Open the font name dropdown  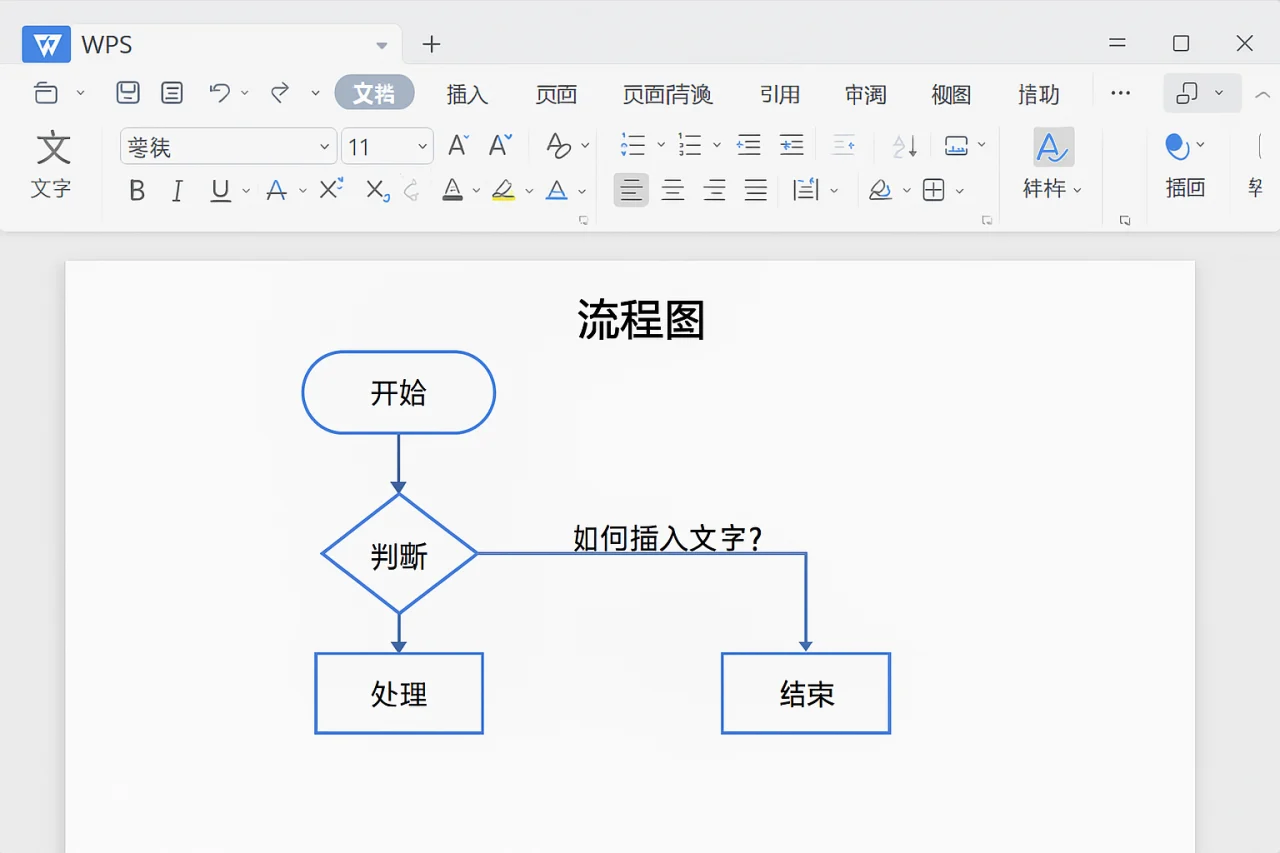(327, 146)
